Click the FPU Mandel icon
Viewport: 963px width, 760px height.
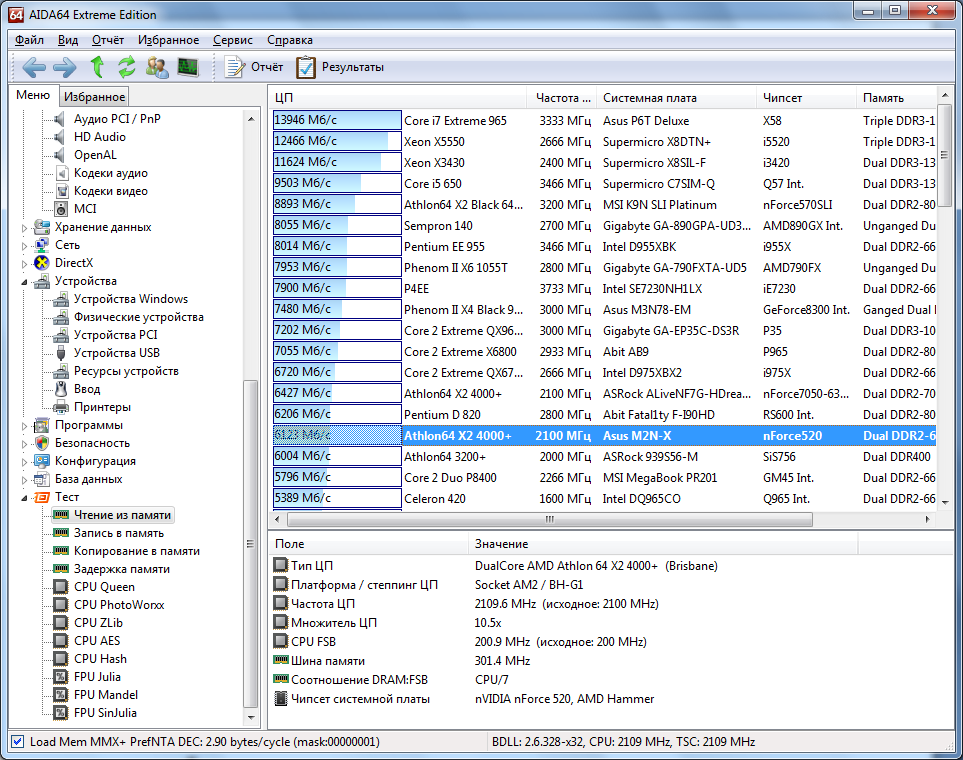[61, 695]
